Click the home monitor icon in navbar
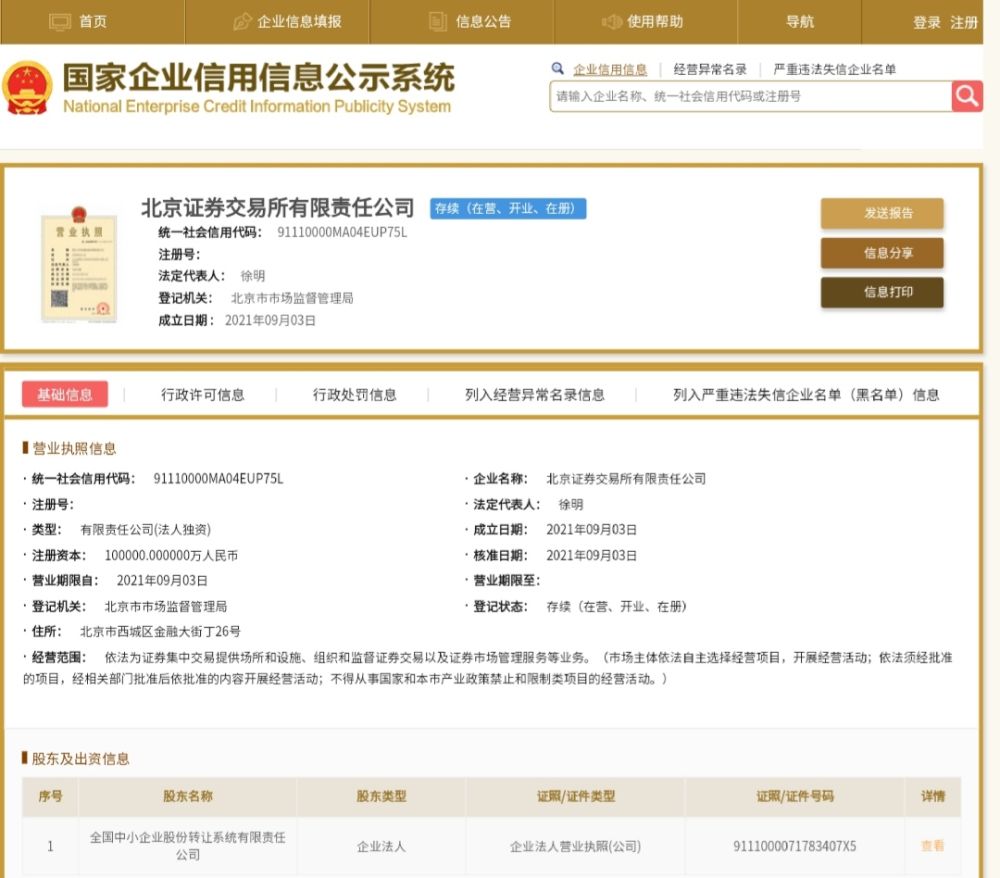This screenshot has width=1000, height=878. coord(61,21)
